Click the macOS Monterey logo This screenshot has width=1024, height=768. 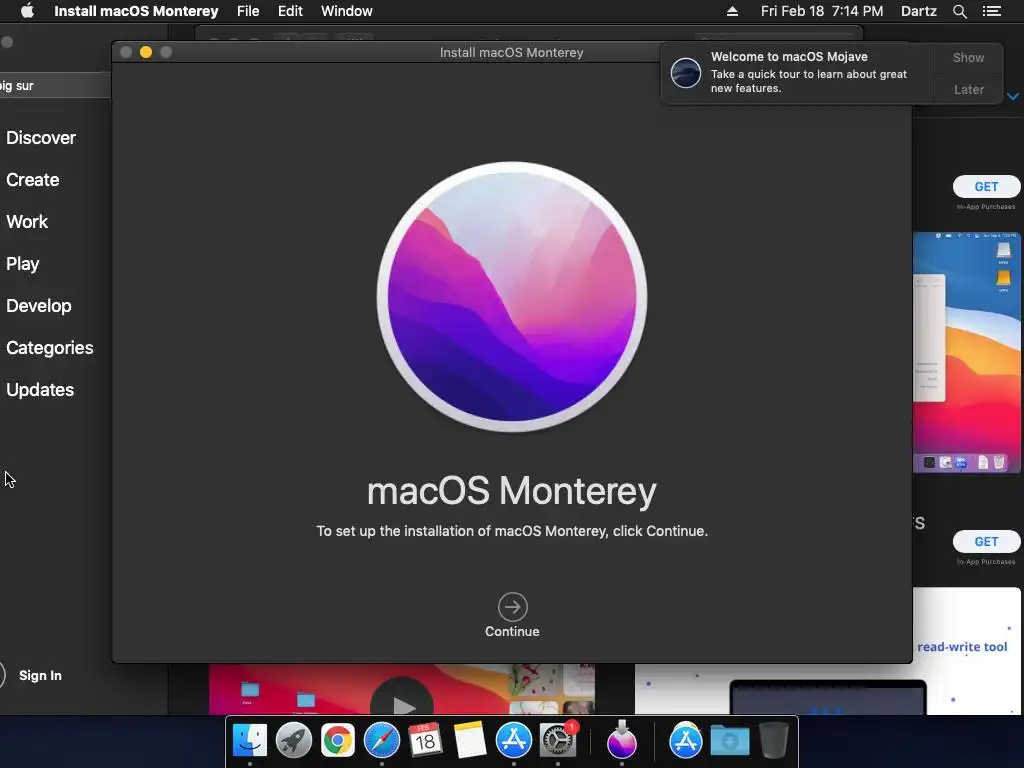click(512, 296)
